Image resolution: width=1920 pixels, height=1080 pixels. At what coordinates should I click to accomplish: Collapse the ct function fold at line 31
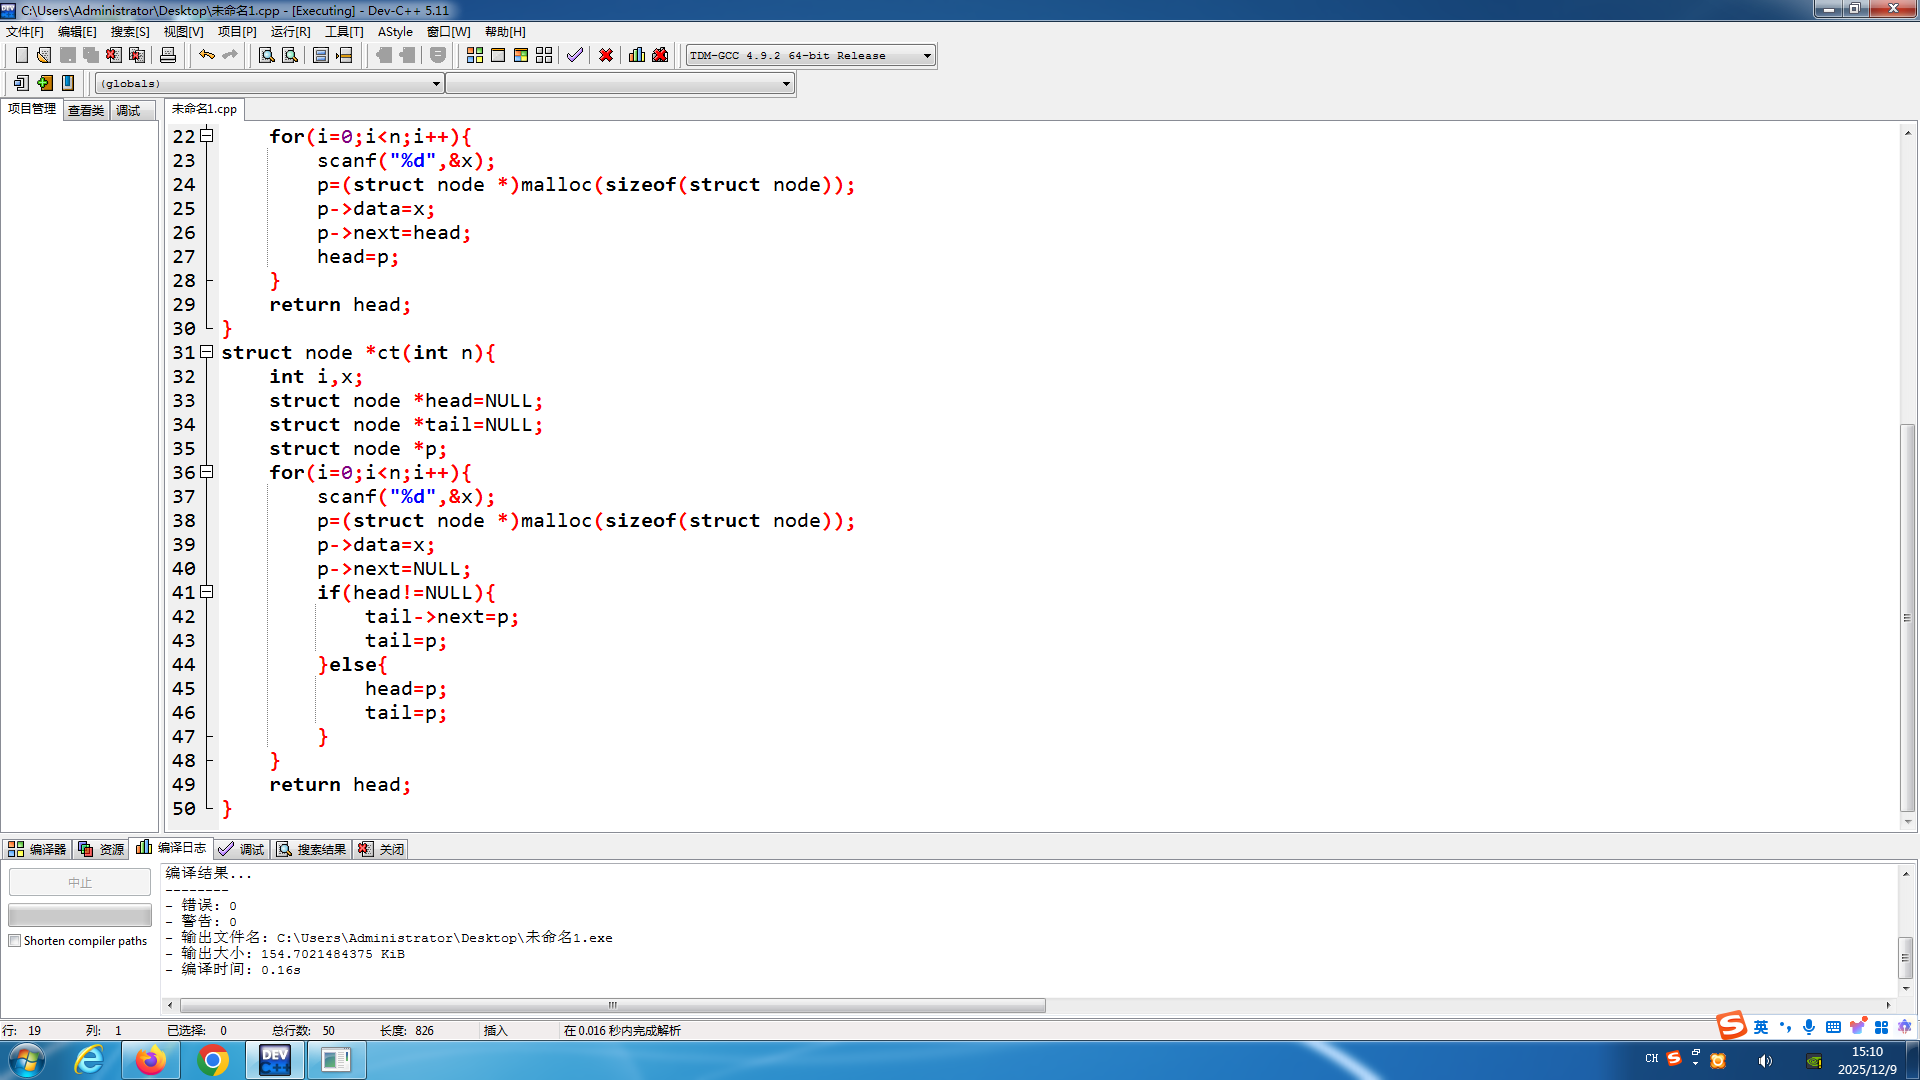(206, 352)
